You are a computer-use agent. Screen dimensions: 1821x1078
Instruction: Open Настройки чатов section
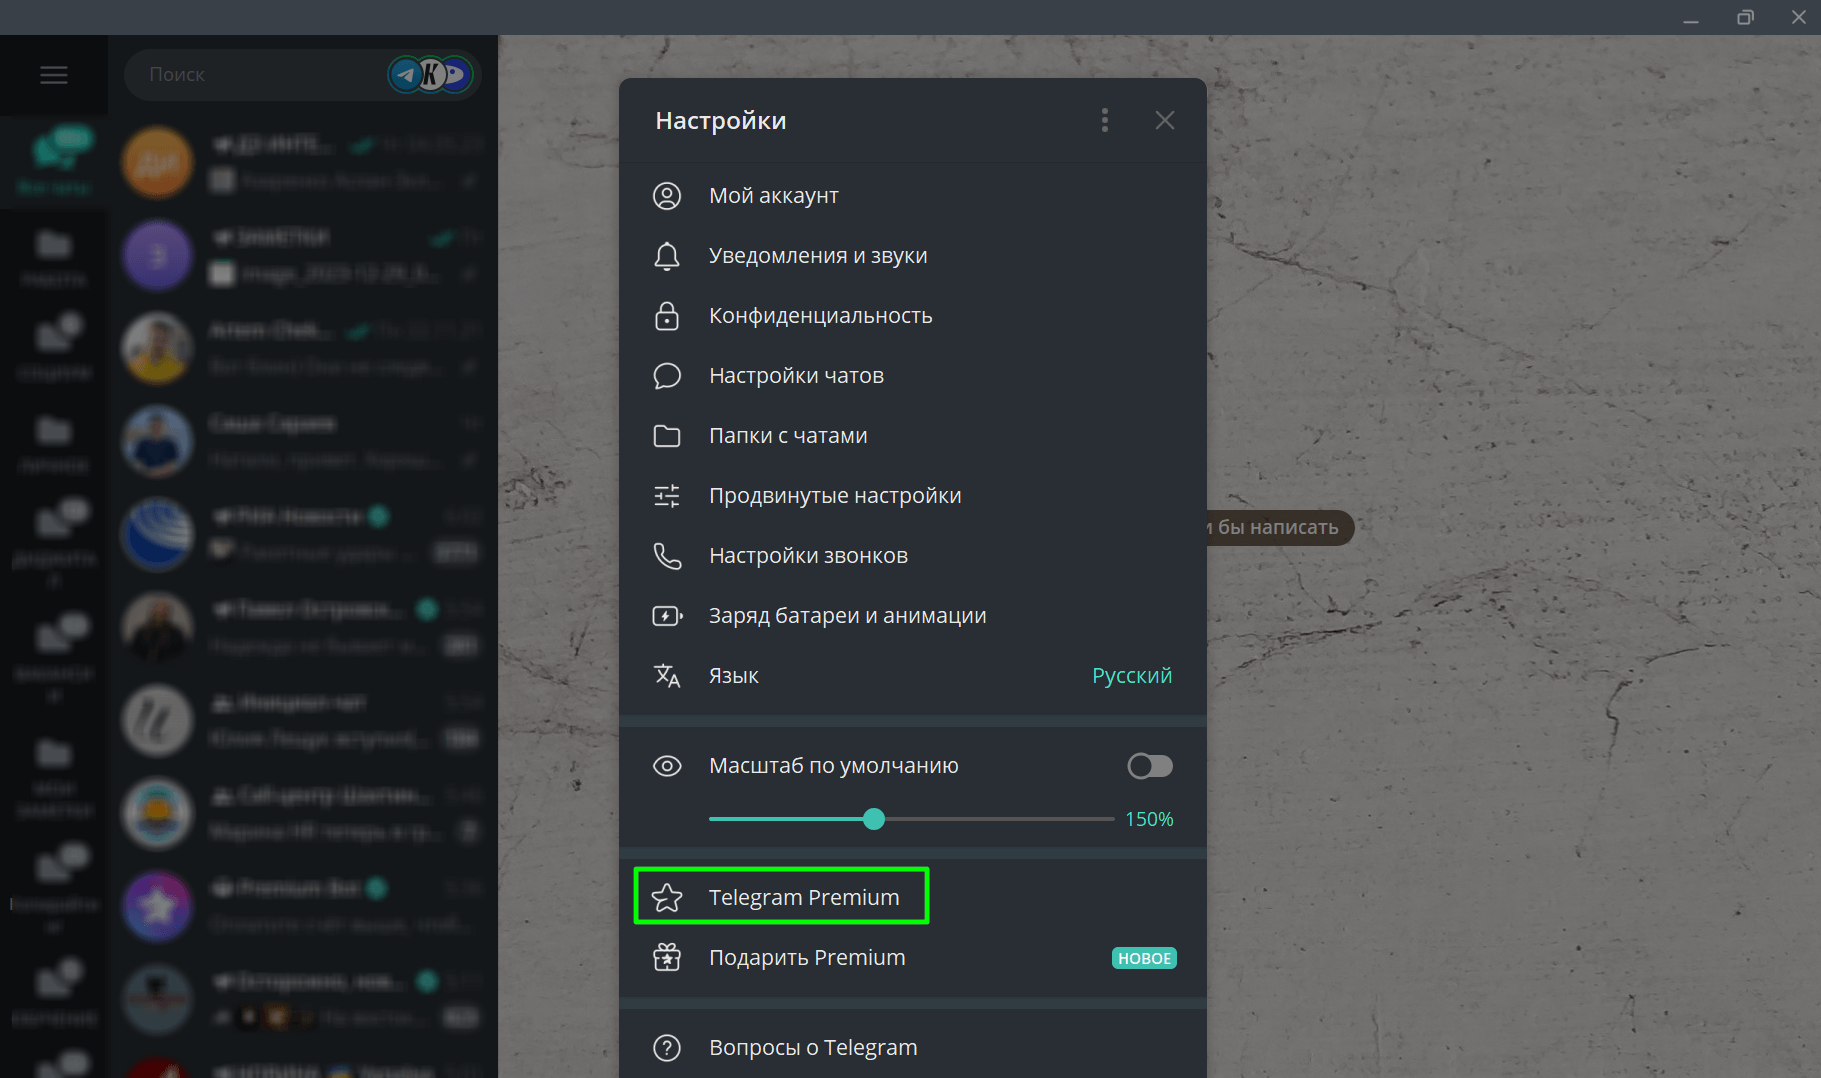pyautogui.click(x=913, y=376)
